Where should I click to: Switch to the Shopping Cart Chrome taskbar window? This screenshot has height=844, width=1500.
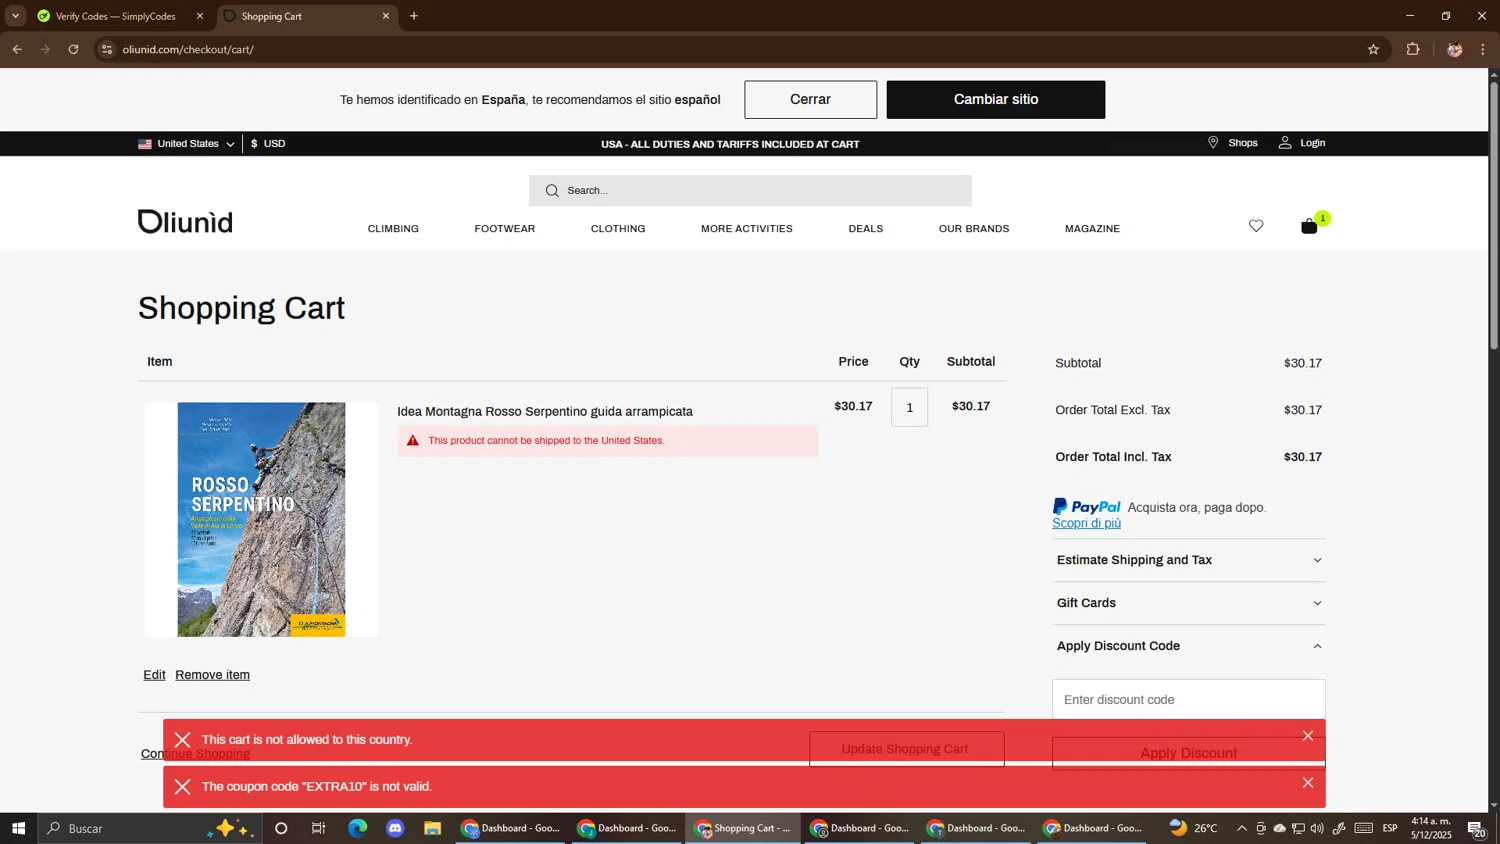pyautogui.click(x=743, y=828)
